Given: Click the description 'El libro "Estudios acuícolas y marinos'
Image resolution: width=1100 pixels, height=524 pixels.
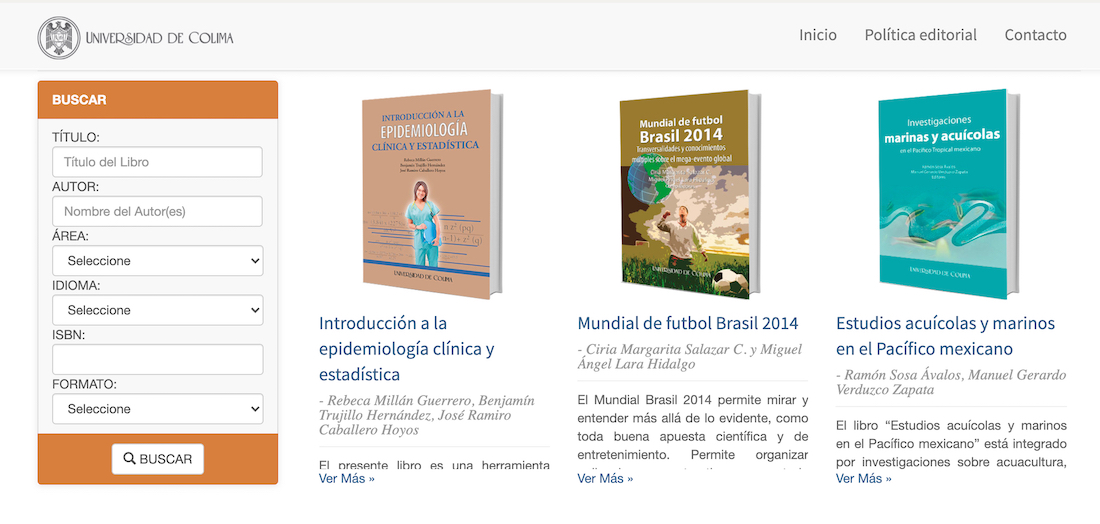Looking at the screenshot, I should [951, 444].
